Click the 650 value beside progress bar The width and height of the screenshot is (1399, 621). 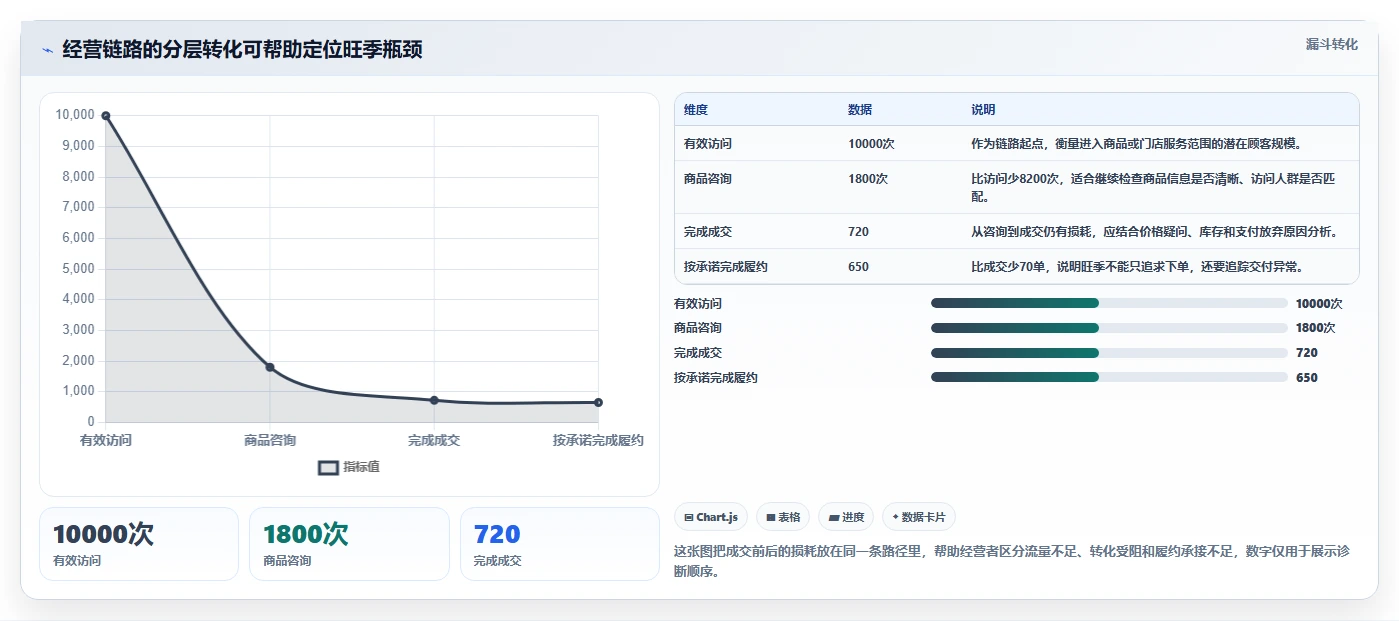click(1306, 377)
